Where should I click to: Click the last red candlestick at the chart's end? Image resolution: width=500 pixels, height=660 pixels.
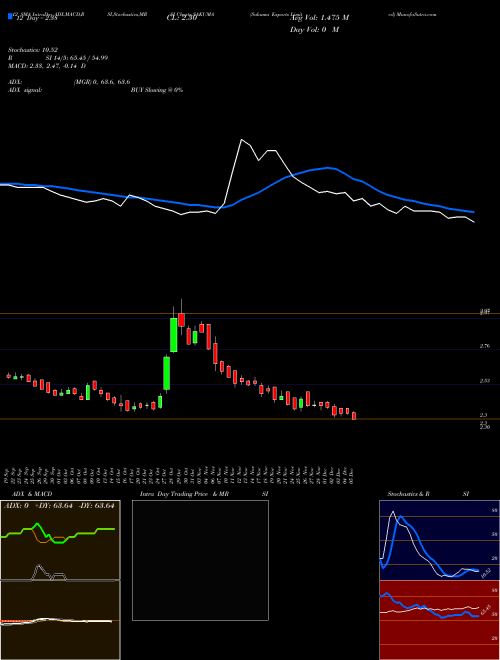[x=354, y=416]
